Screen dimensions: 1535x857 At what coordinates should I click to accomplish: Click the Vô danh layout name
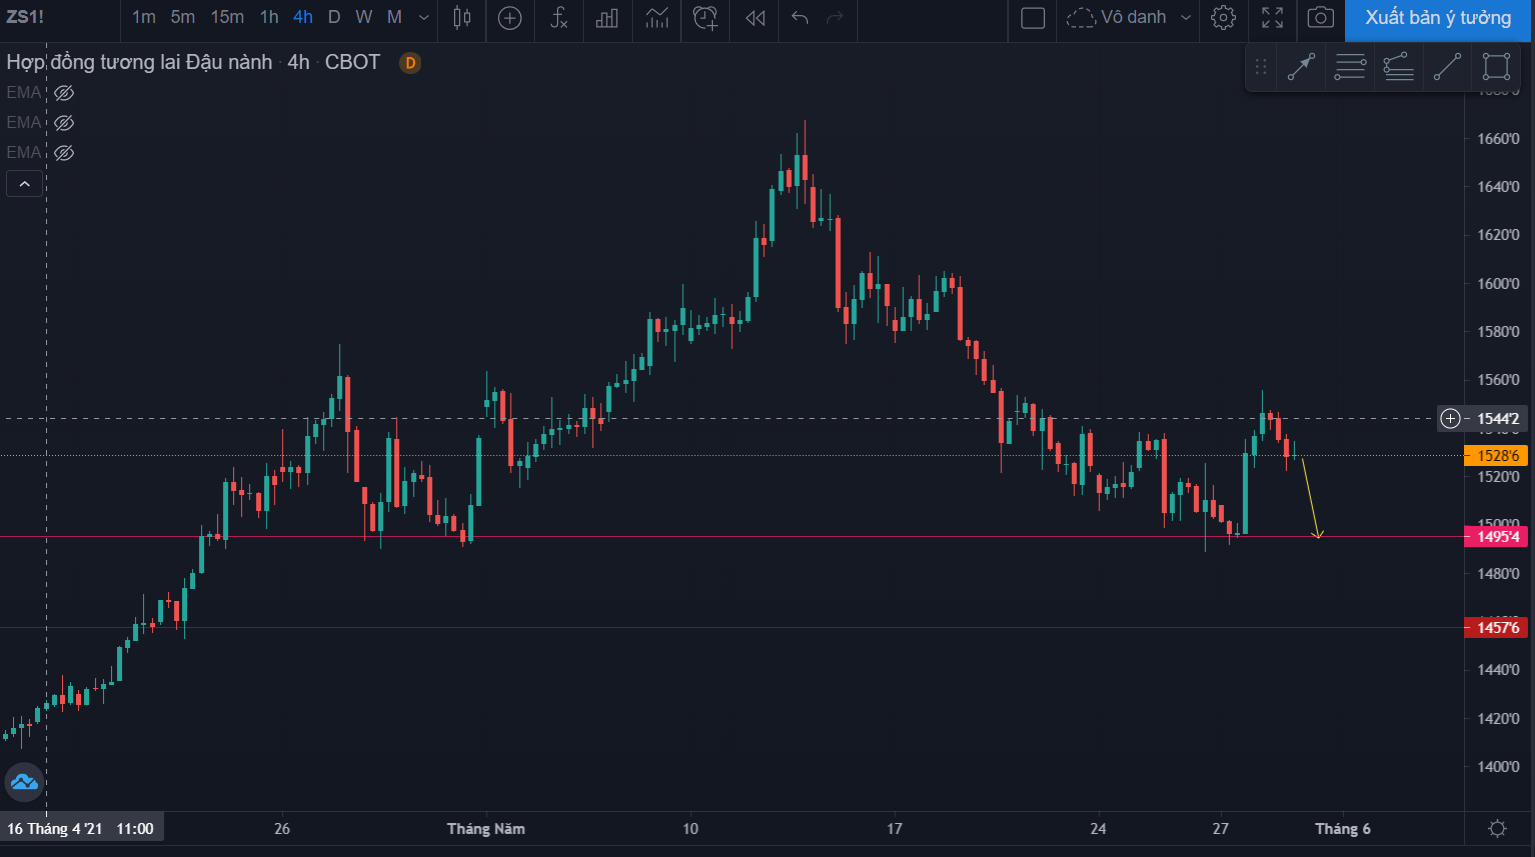1133,17
